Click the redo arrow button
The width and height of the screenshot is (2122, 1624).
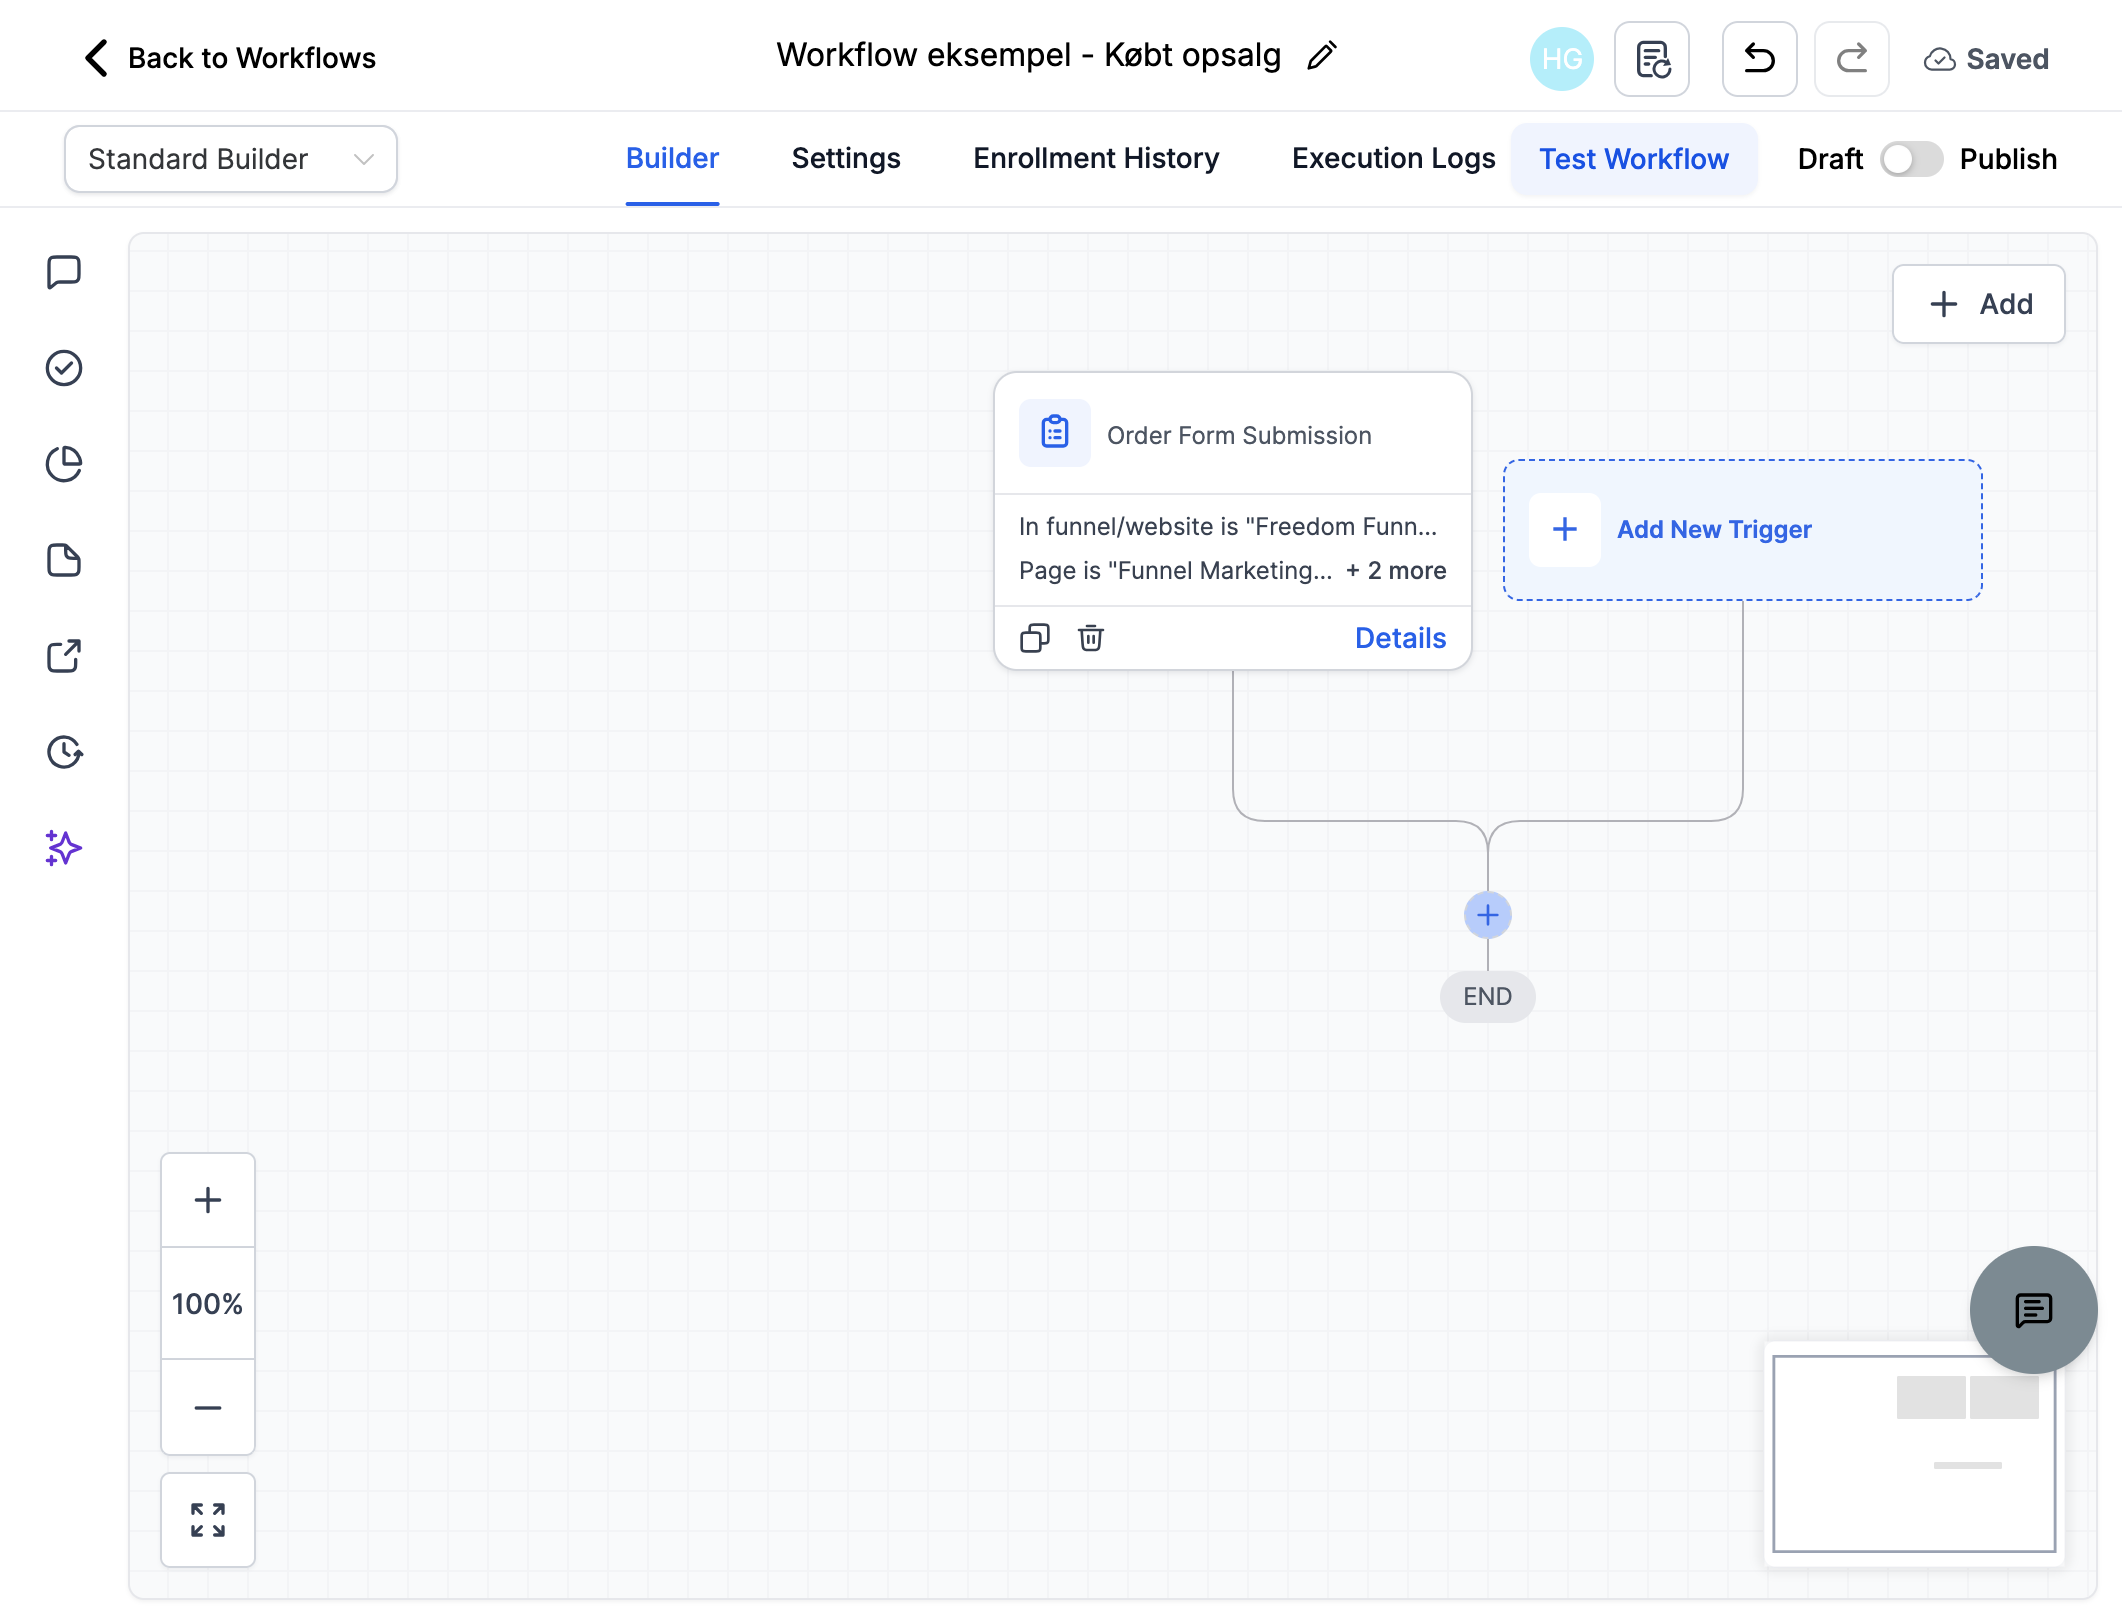1852,59
